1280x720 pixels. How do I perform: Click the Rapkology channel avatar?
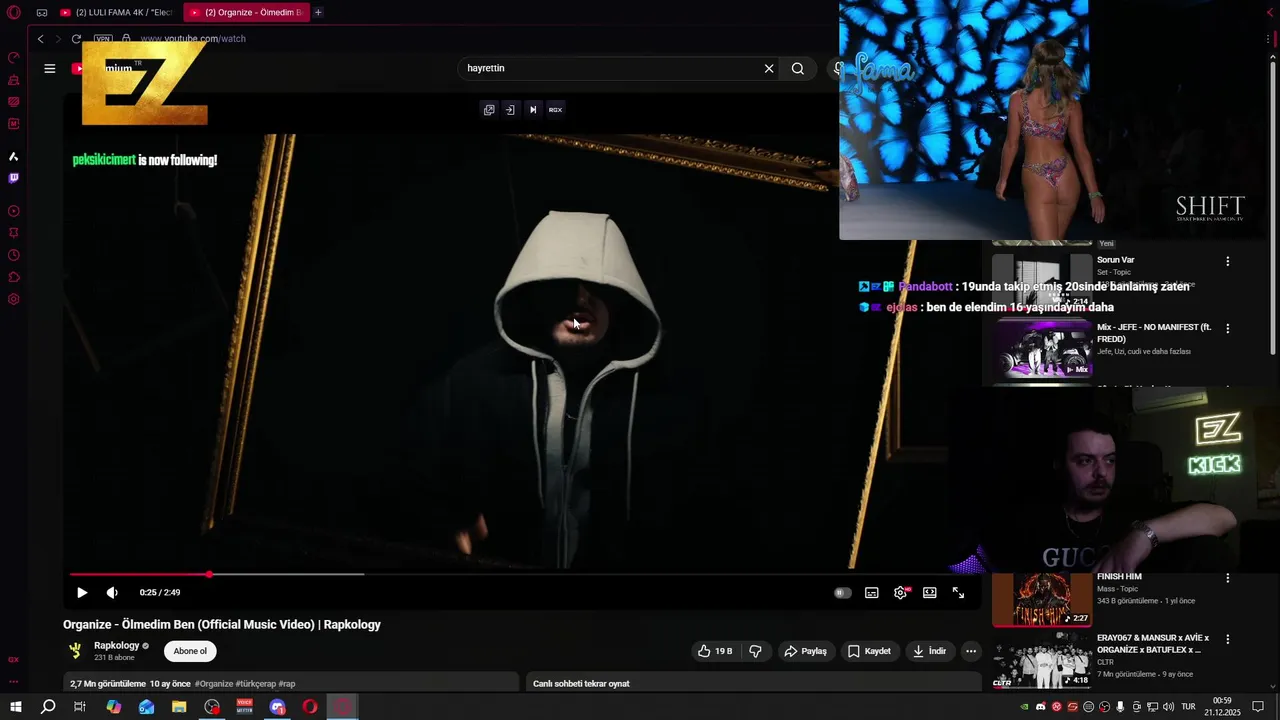click(x=75, y=651)
